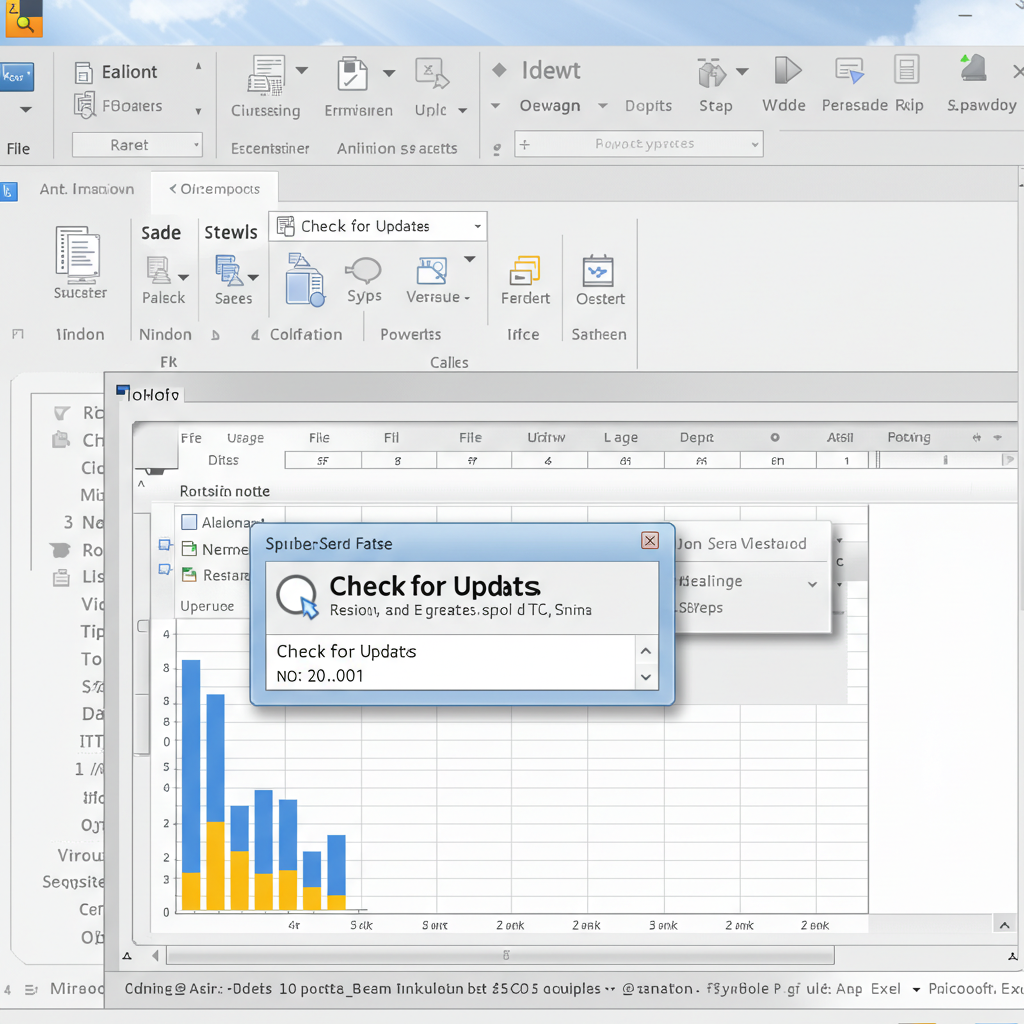Click the S.pawdoy icon
Viewport: 1024px width, 1024px height.
point(973,68)
